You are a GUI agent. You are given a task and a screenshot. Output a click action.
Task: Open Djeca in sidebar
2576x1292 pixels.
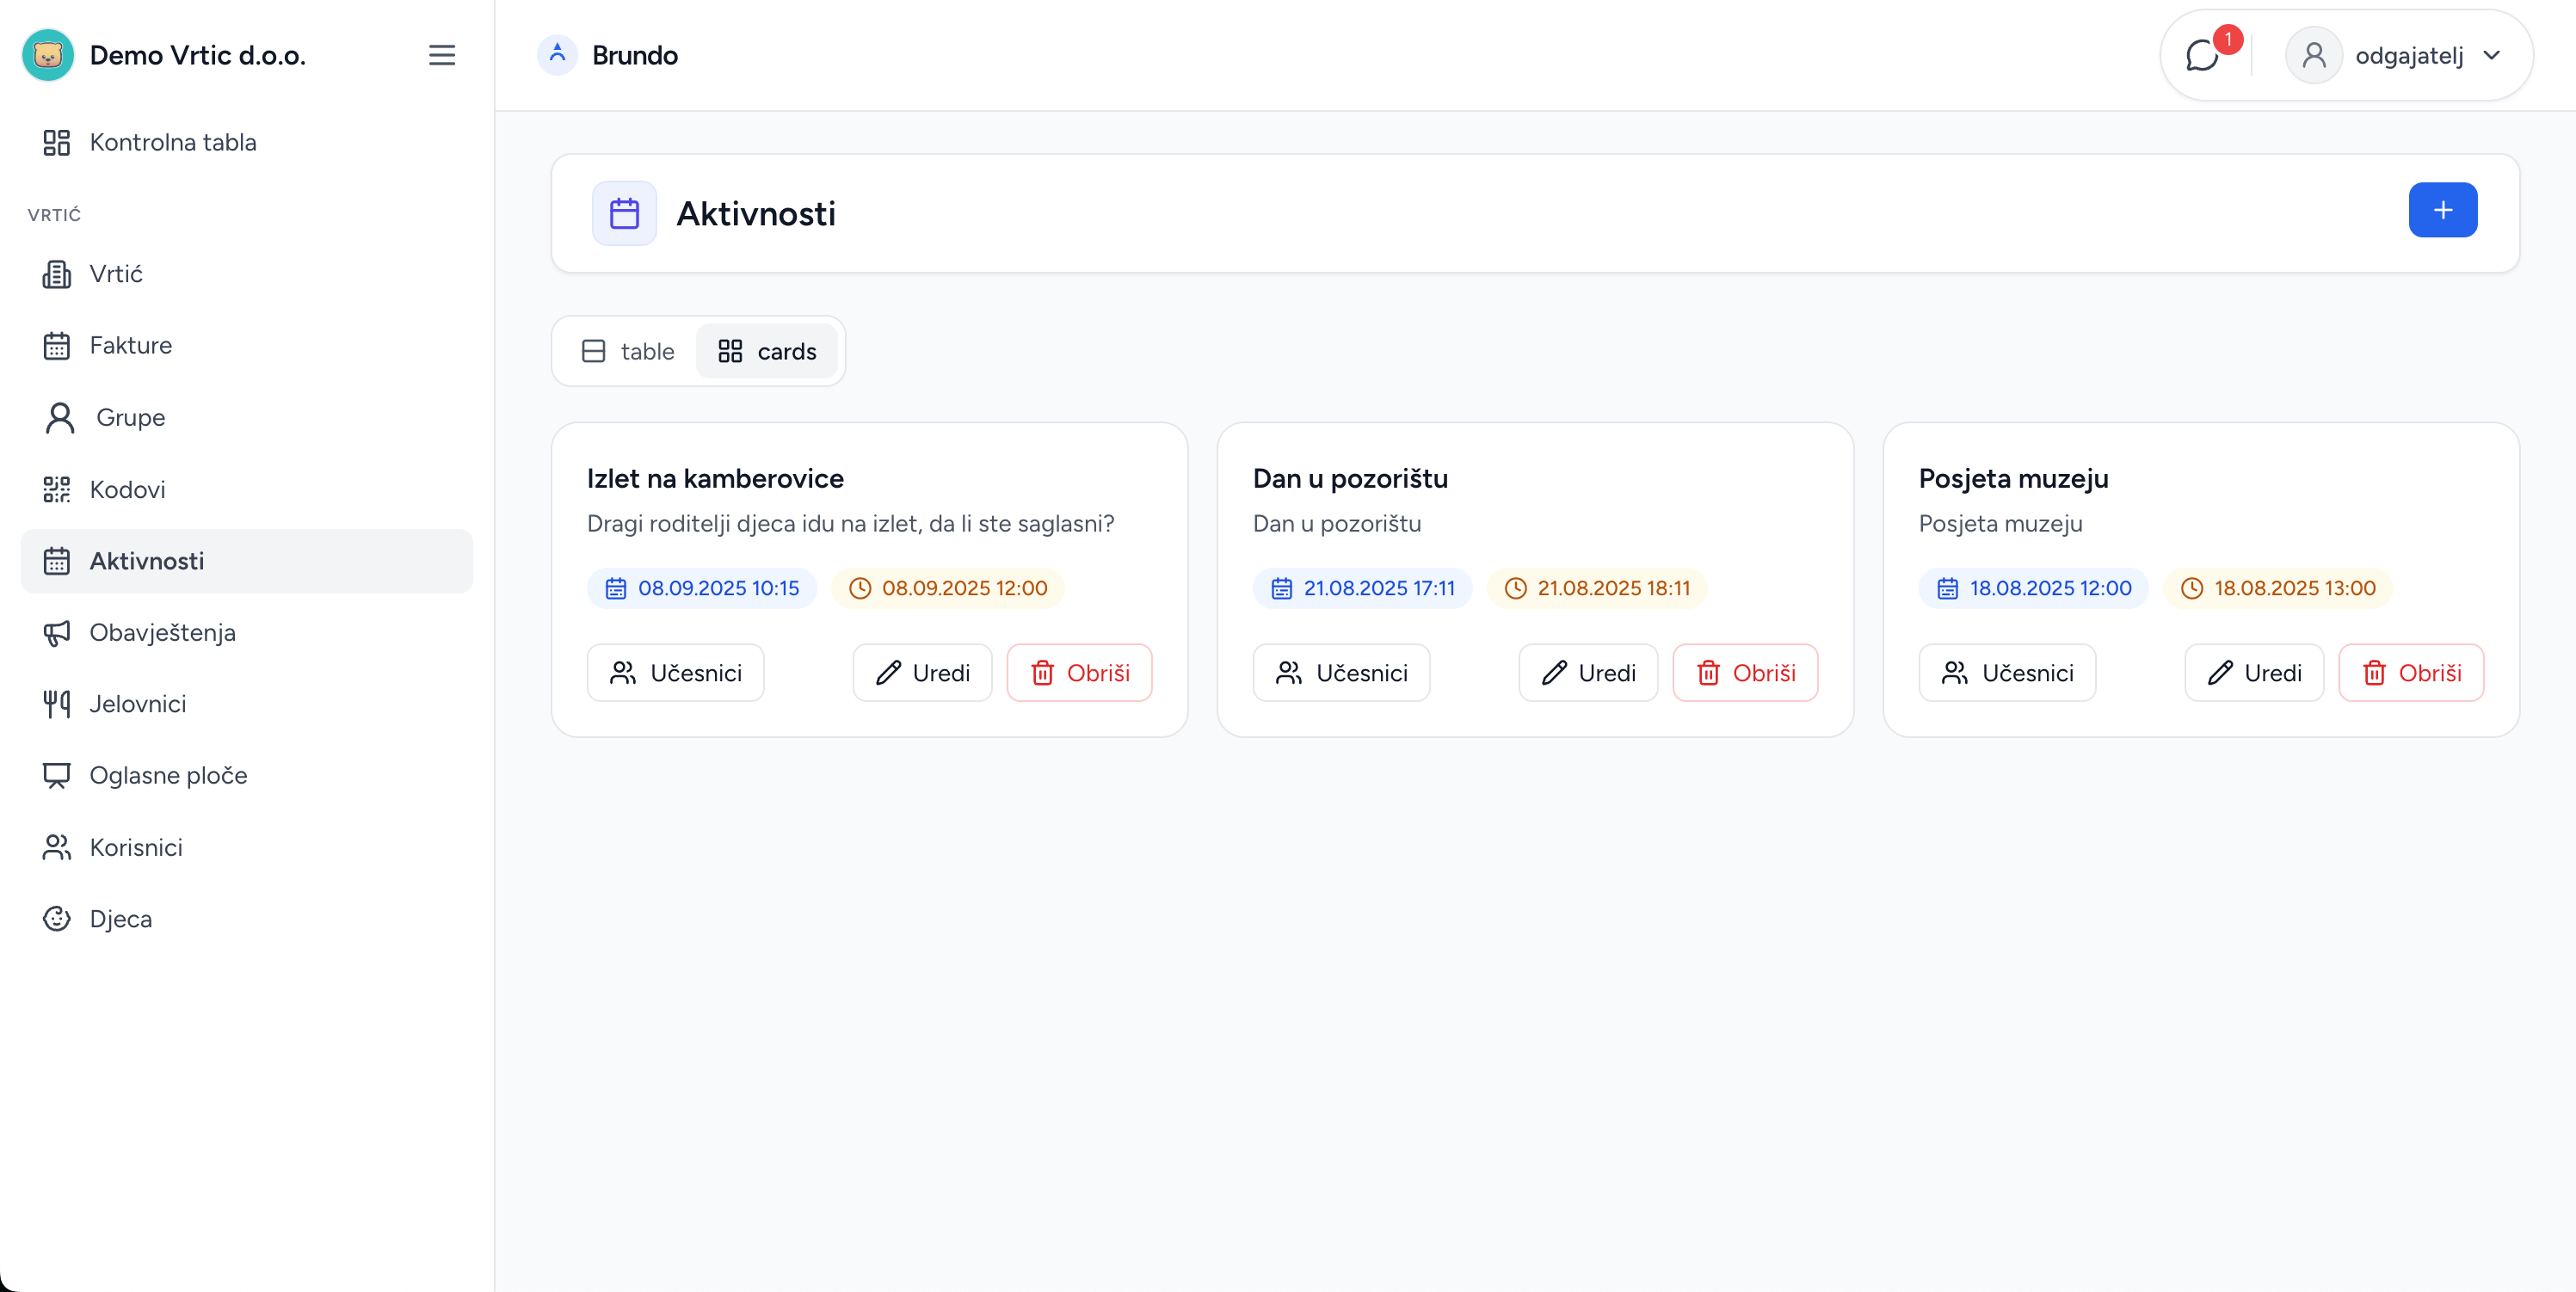point(247,919)
